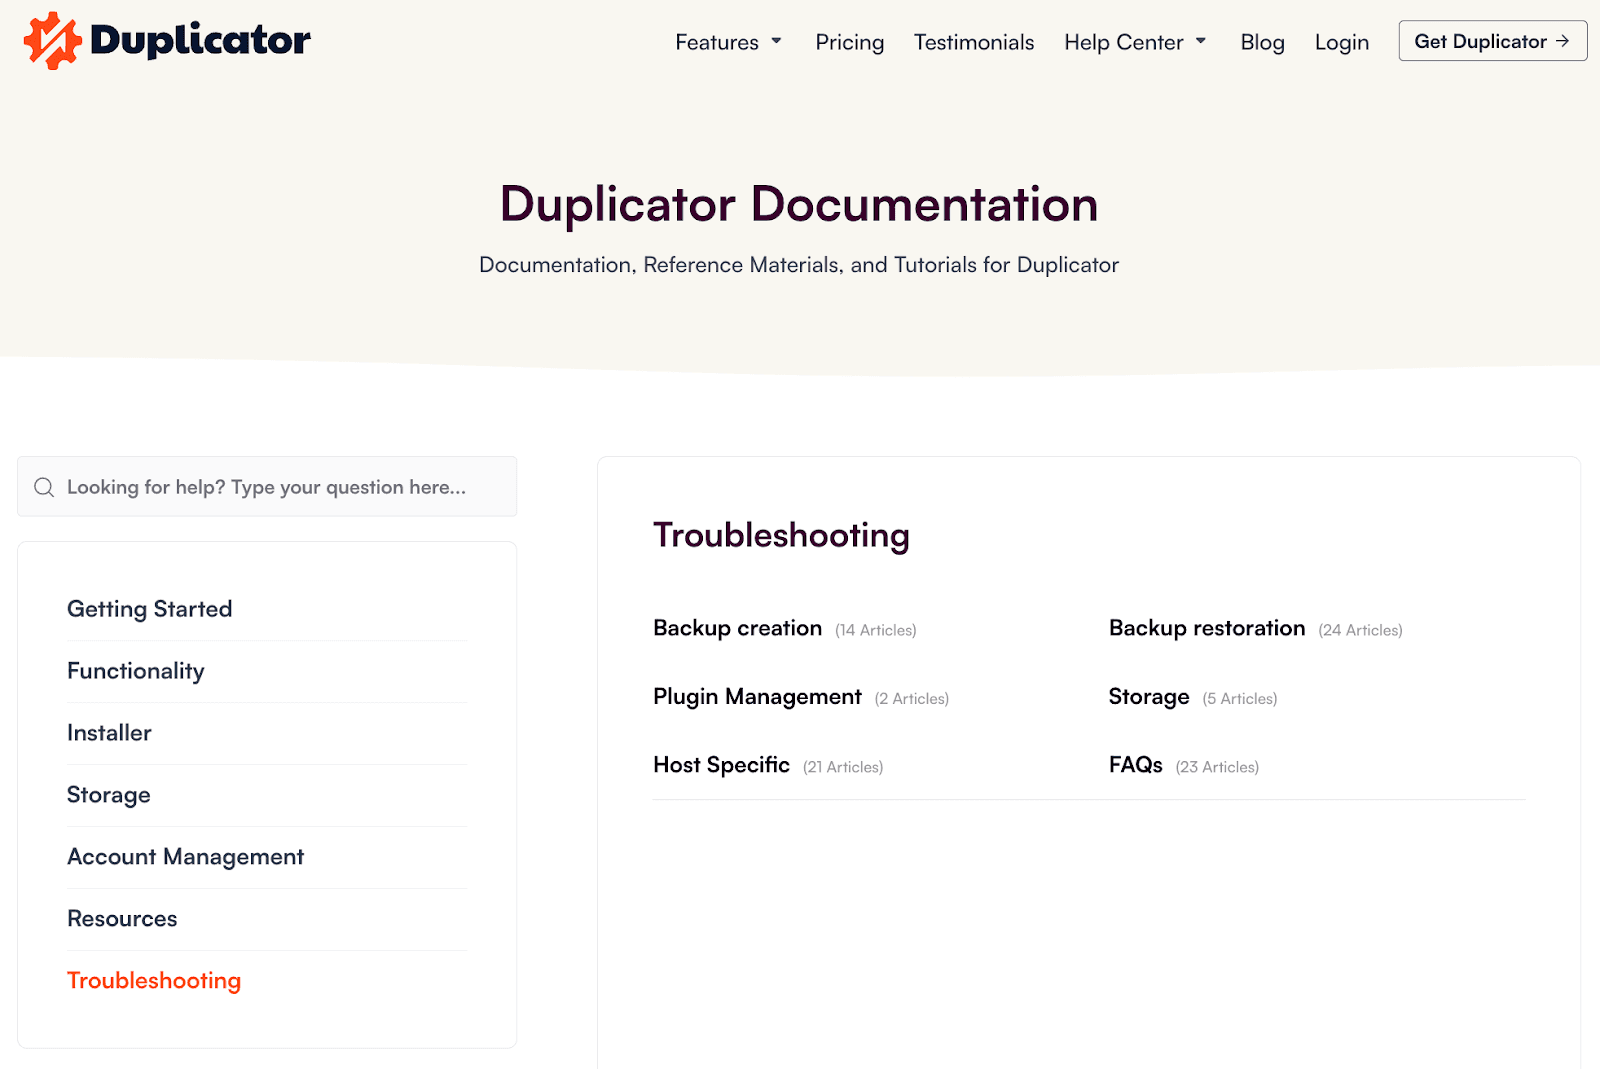Open the Pricing page

849,42
